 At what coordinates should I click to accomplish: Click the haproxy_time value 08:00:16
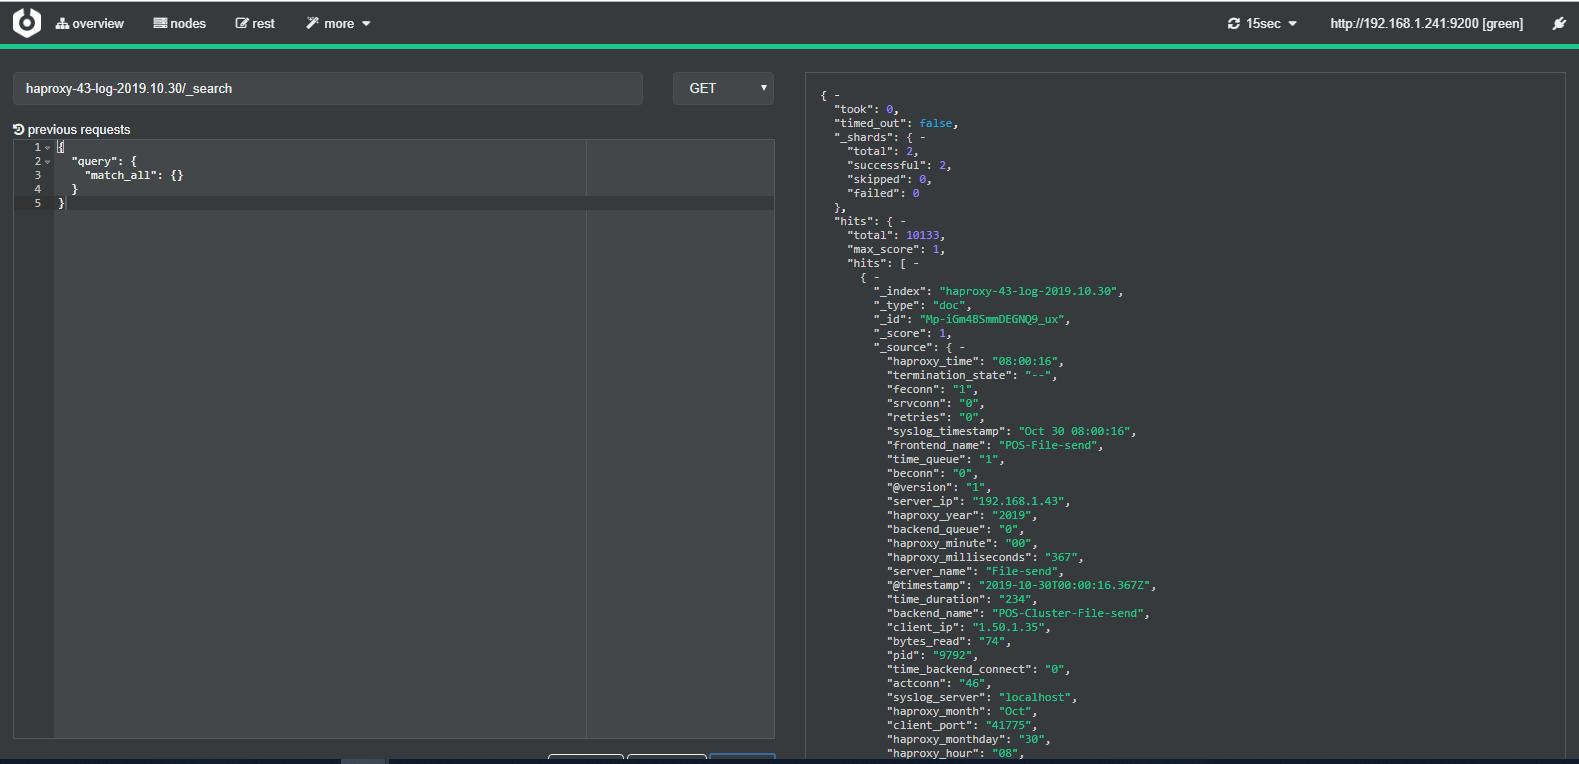1024,362
